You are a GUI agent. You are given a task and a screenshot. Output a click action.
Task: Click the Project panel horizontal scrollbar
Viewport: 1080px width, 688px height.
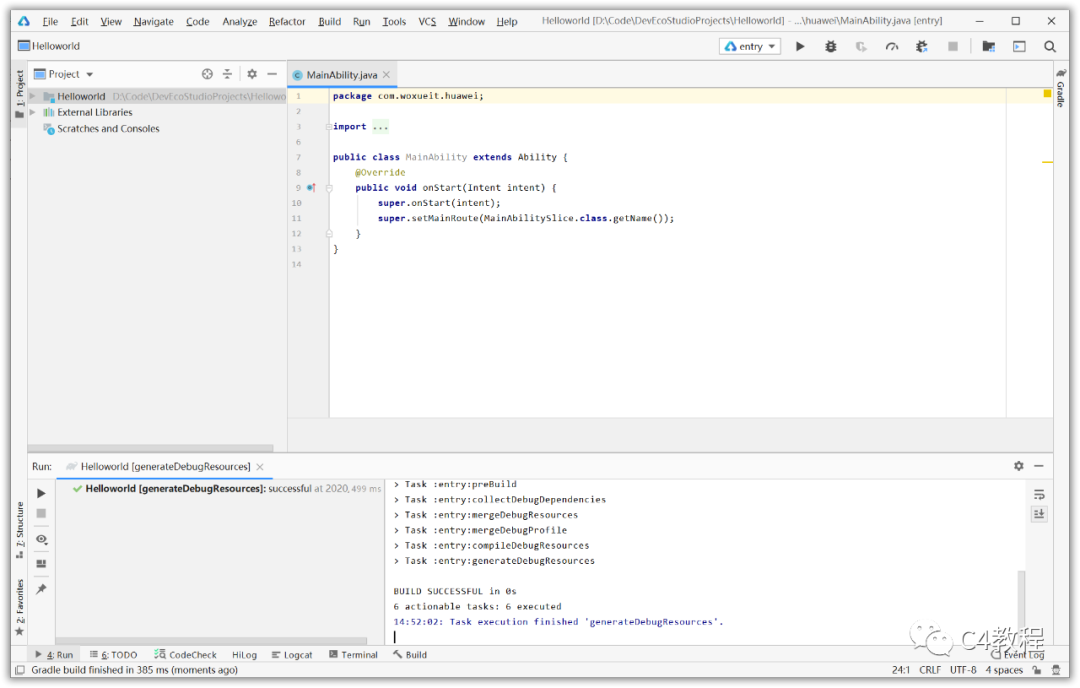(x=151, y=448)
